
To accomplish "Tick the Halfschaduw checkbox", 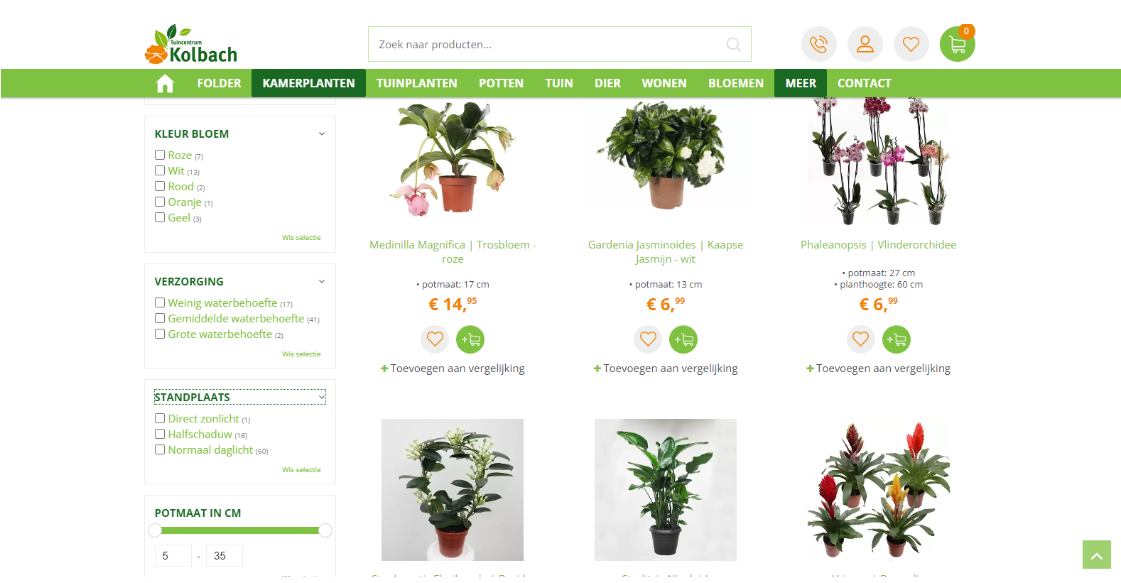I will pos(160,434).
